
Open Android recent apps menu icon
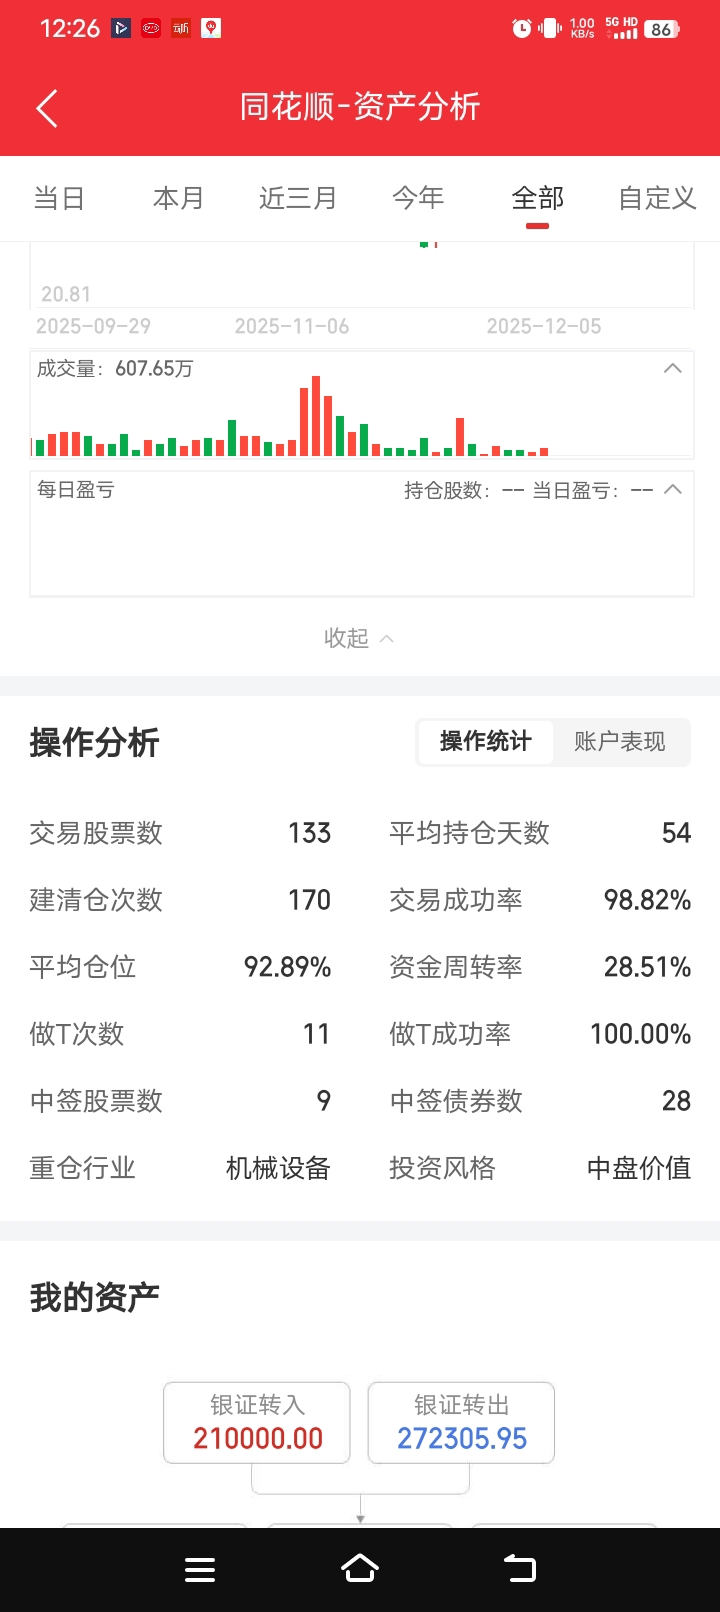(200, 1570)
